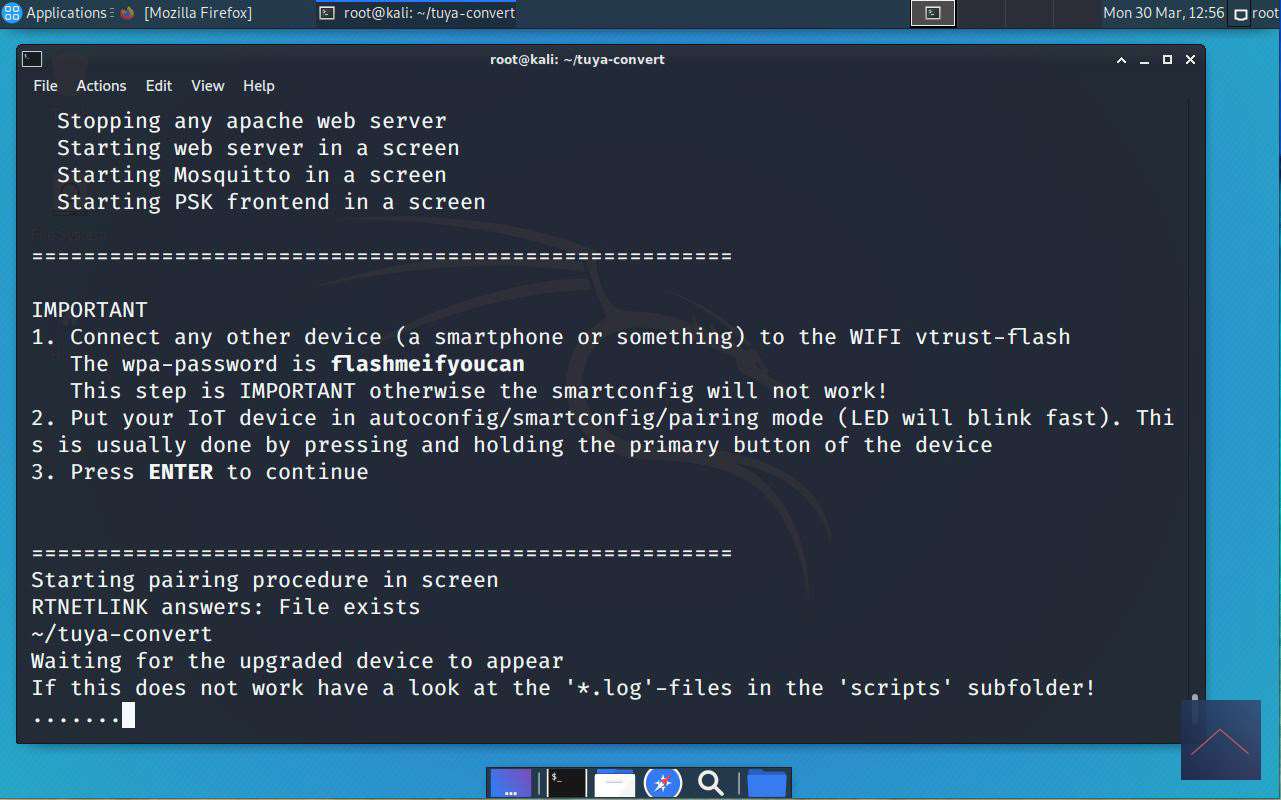Open the View menu
This screenshot has height=800, width=1281.
pyautogui.click(x=208, y=86)
